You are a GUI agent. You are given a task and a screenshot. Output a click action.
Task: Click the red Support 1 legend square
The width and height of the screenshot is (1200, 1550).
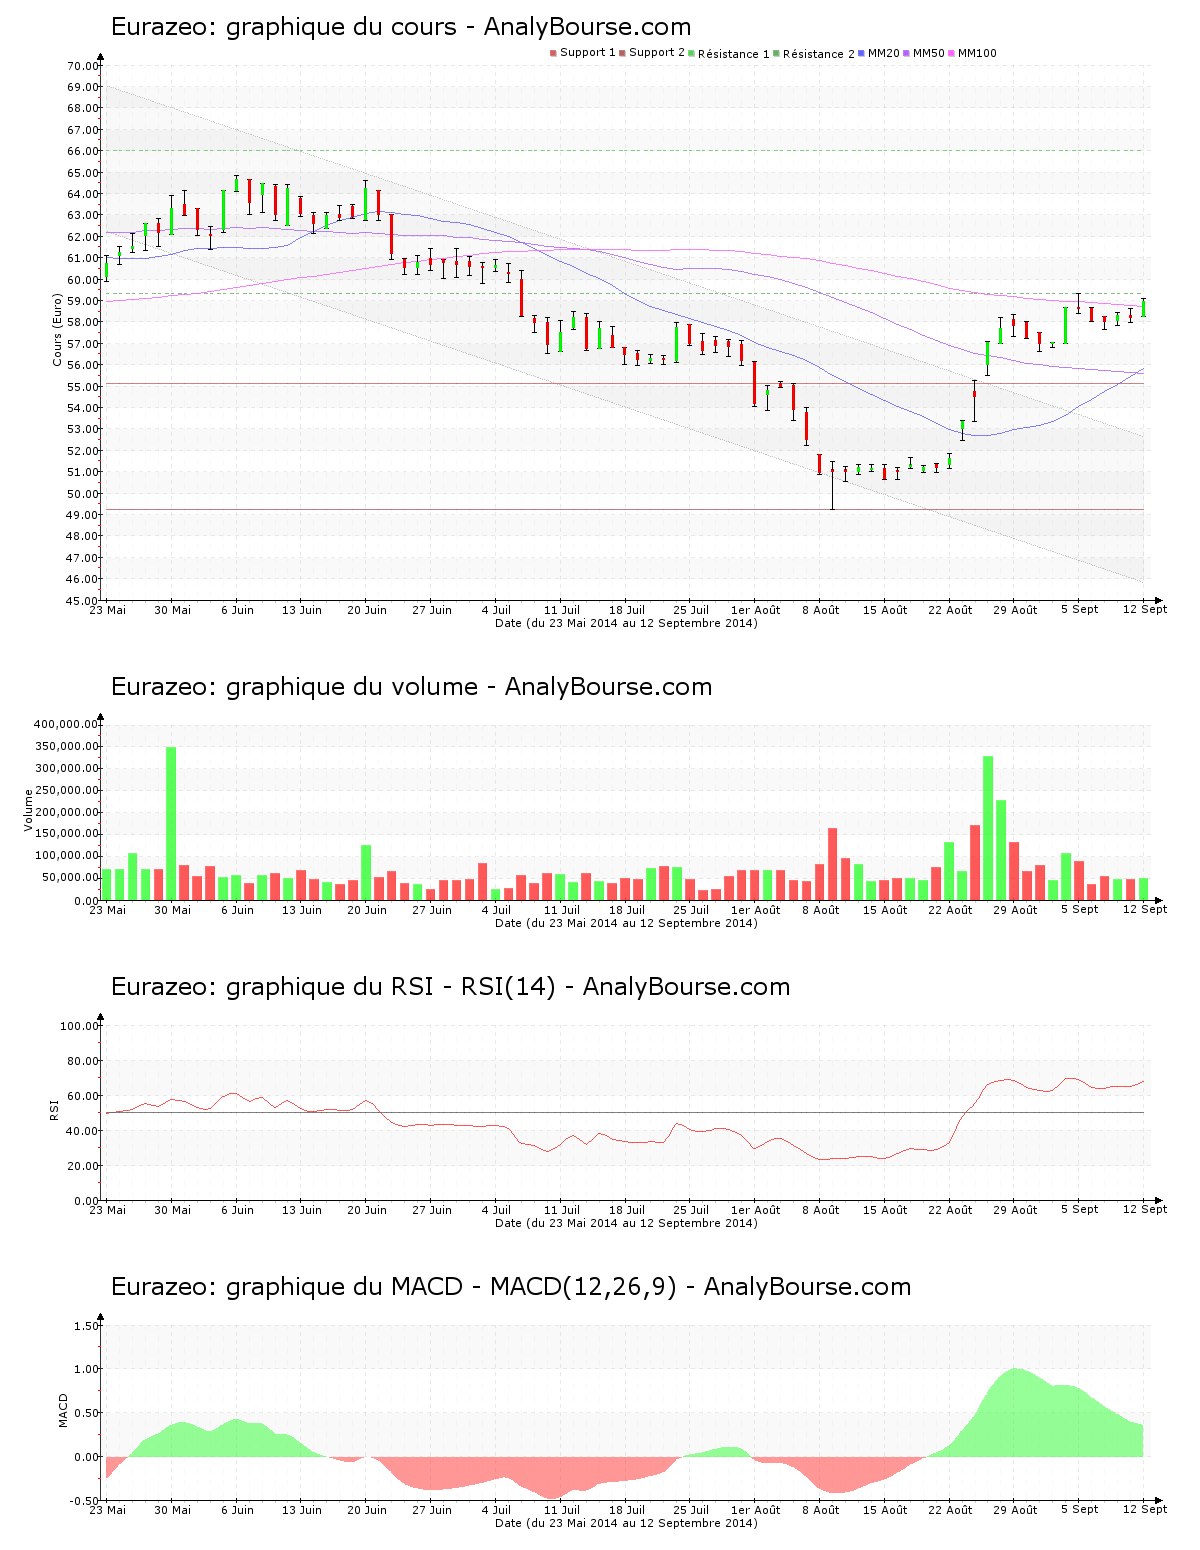tap(553, 53)
